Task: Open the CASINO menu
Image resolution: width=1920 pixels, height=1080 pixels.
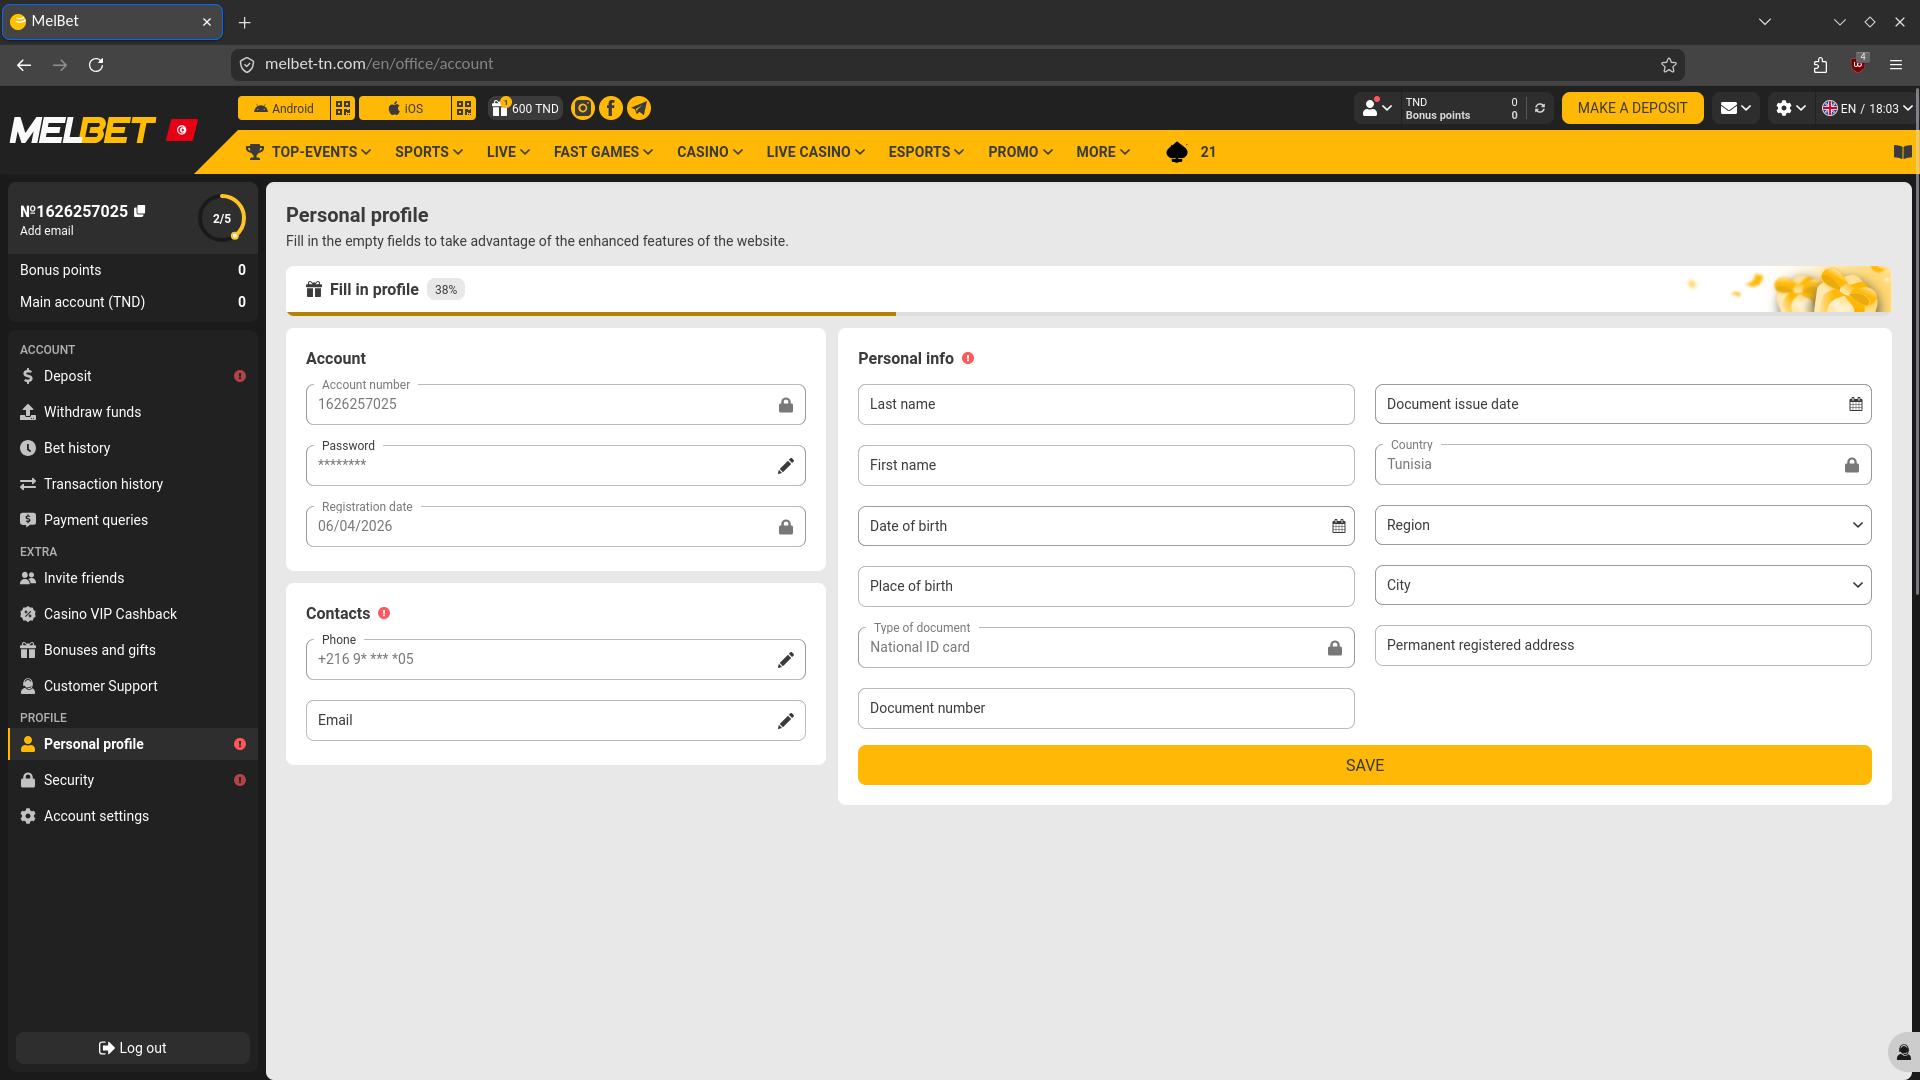Action: [710, 152]
